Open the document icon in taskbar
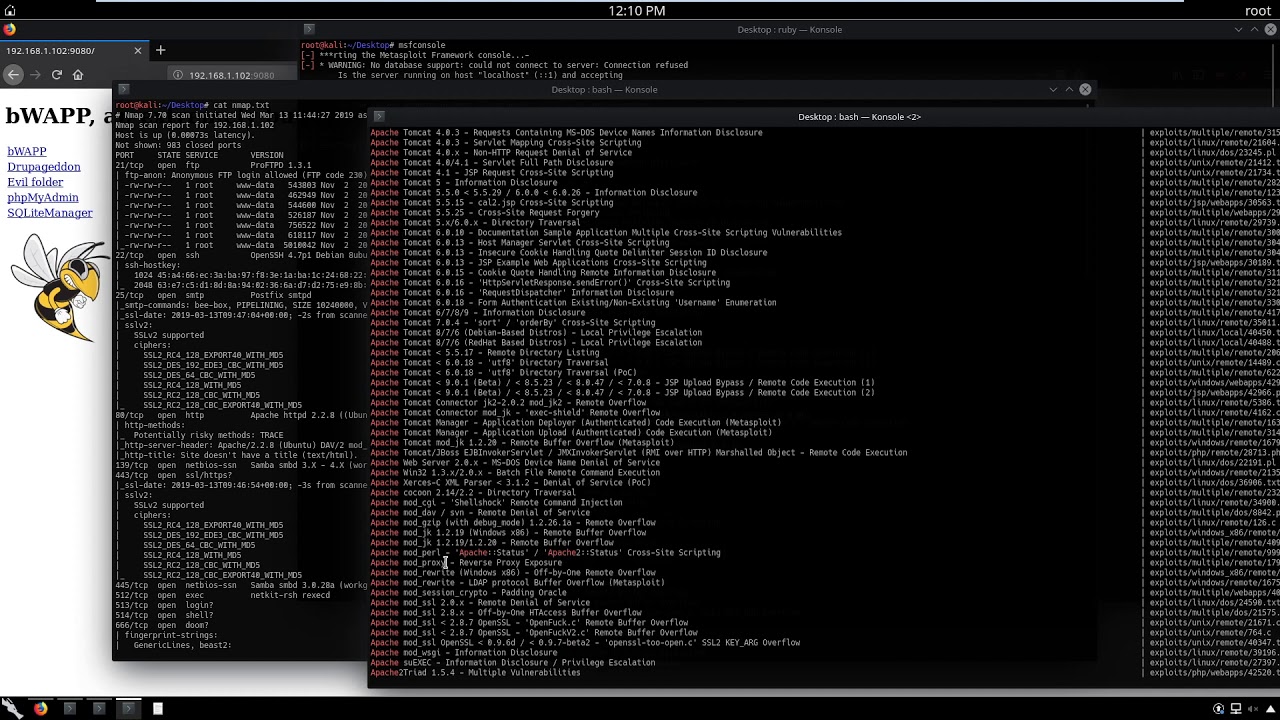 pyautogui.click(x=157, y=709)
